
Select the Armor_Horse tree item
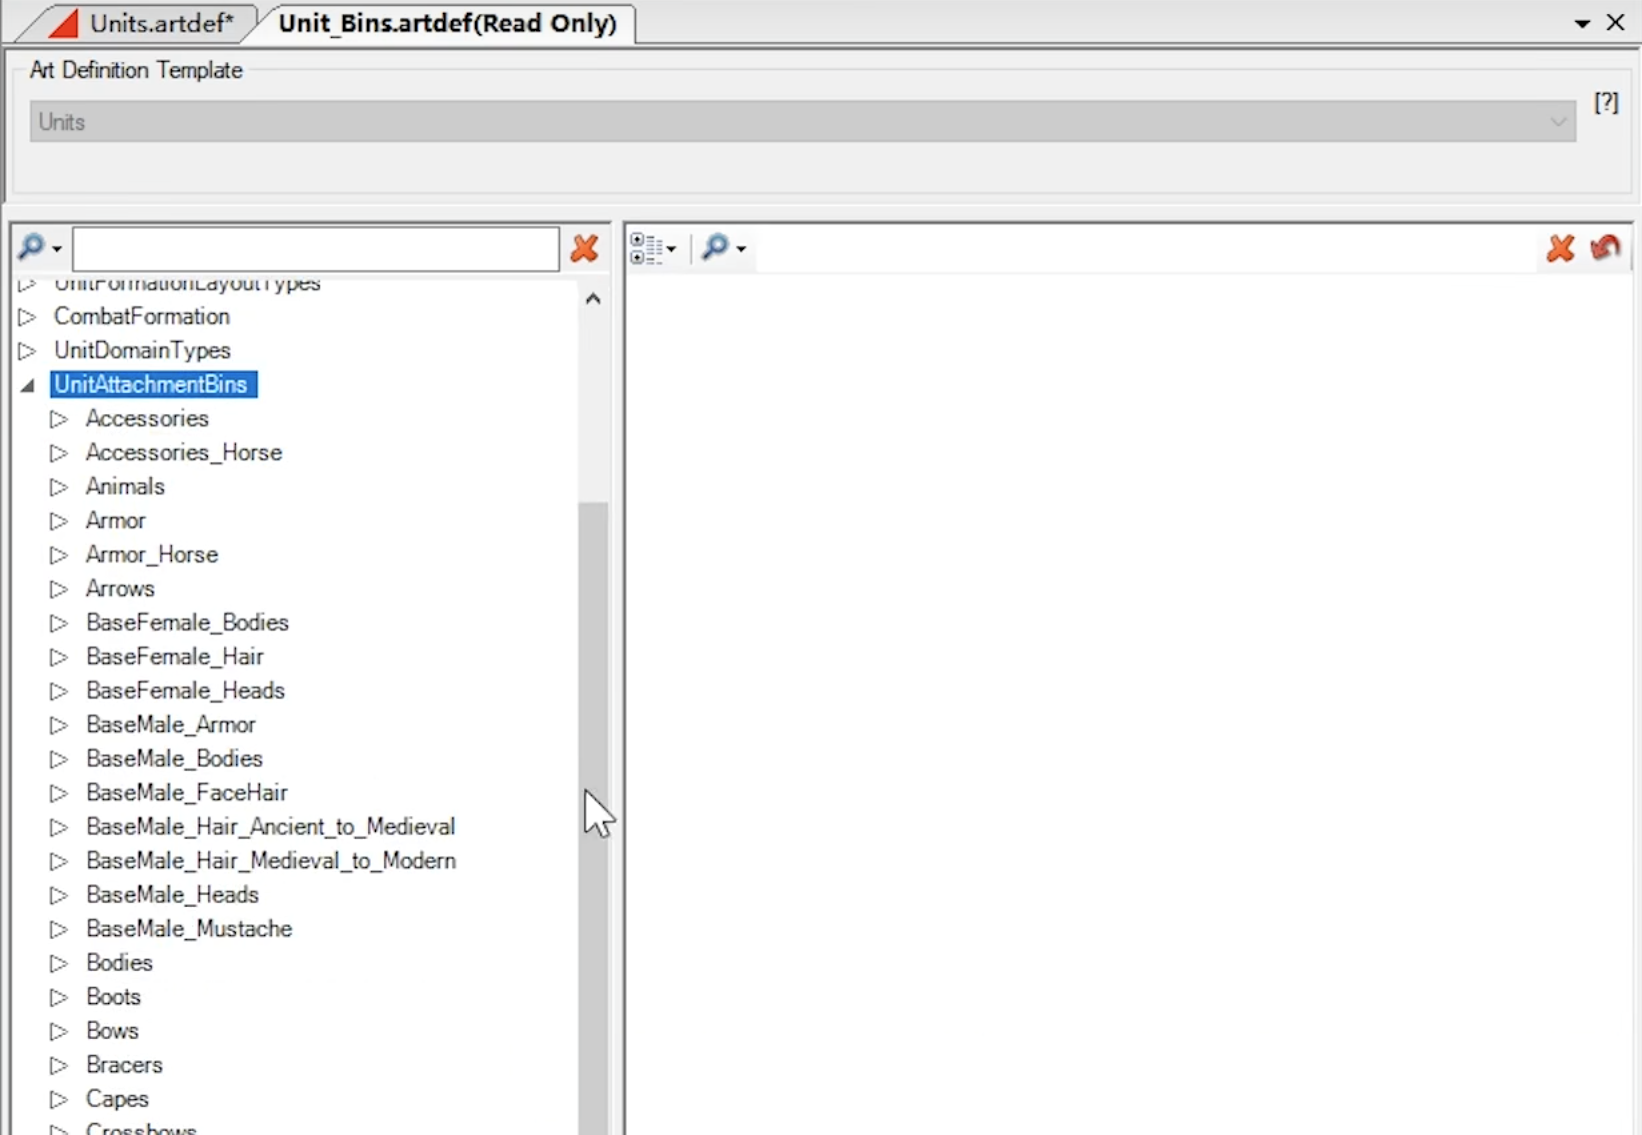(152, 555)
